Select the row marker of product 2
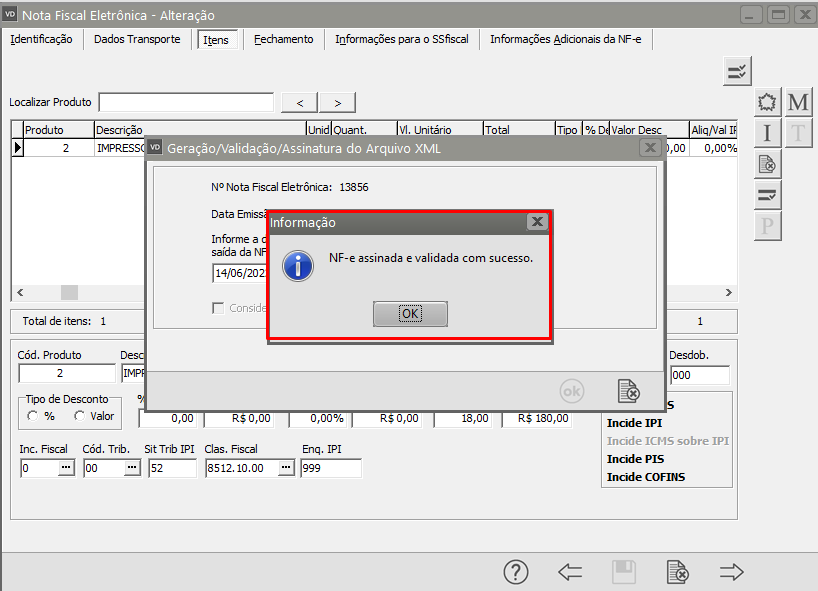Screen dimensions: 818x591 [18, 148]
